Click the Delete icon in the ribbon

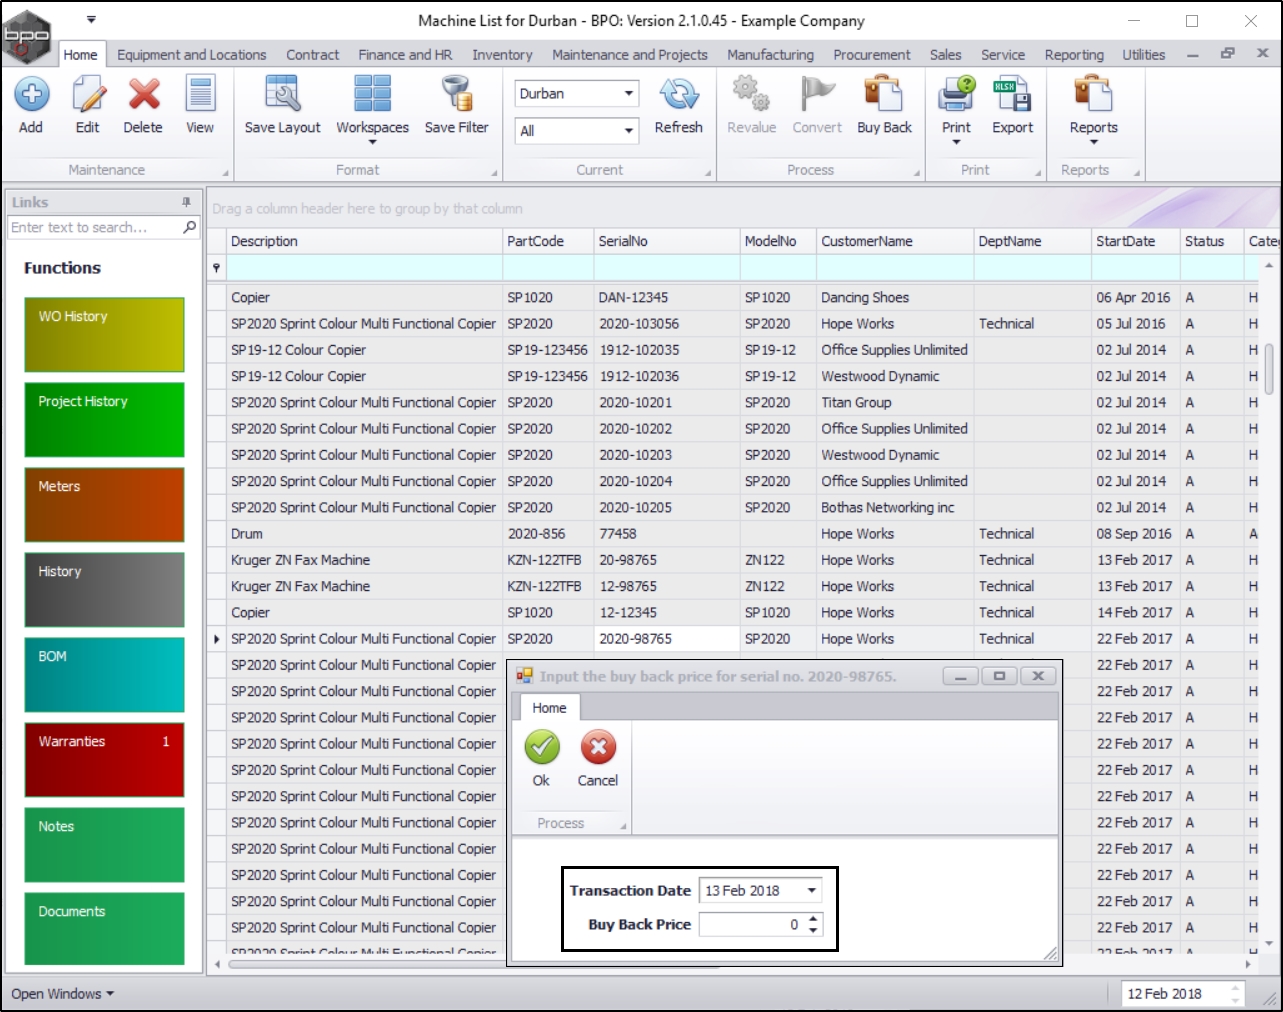143,95
